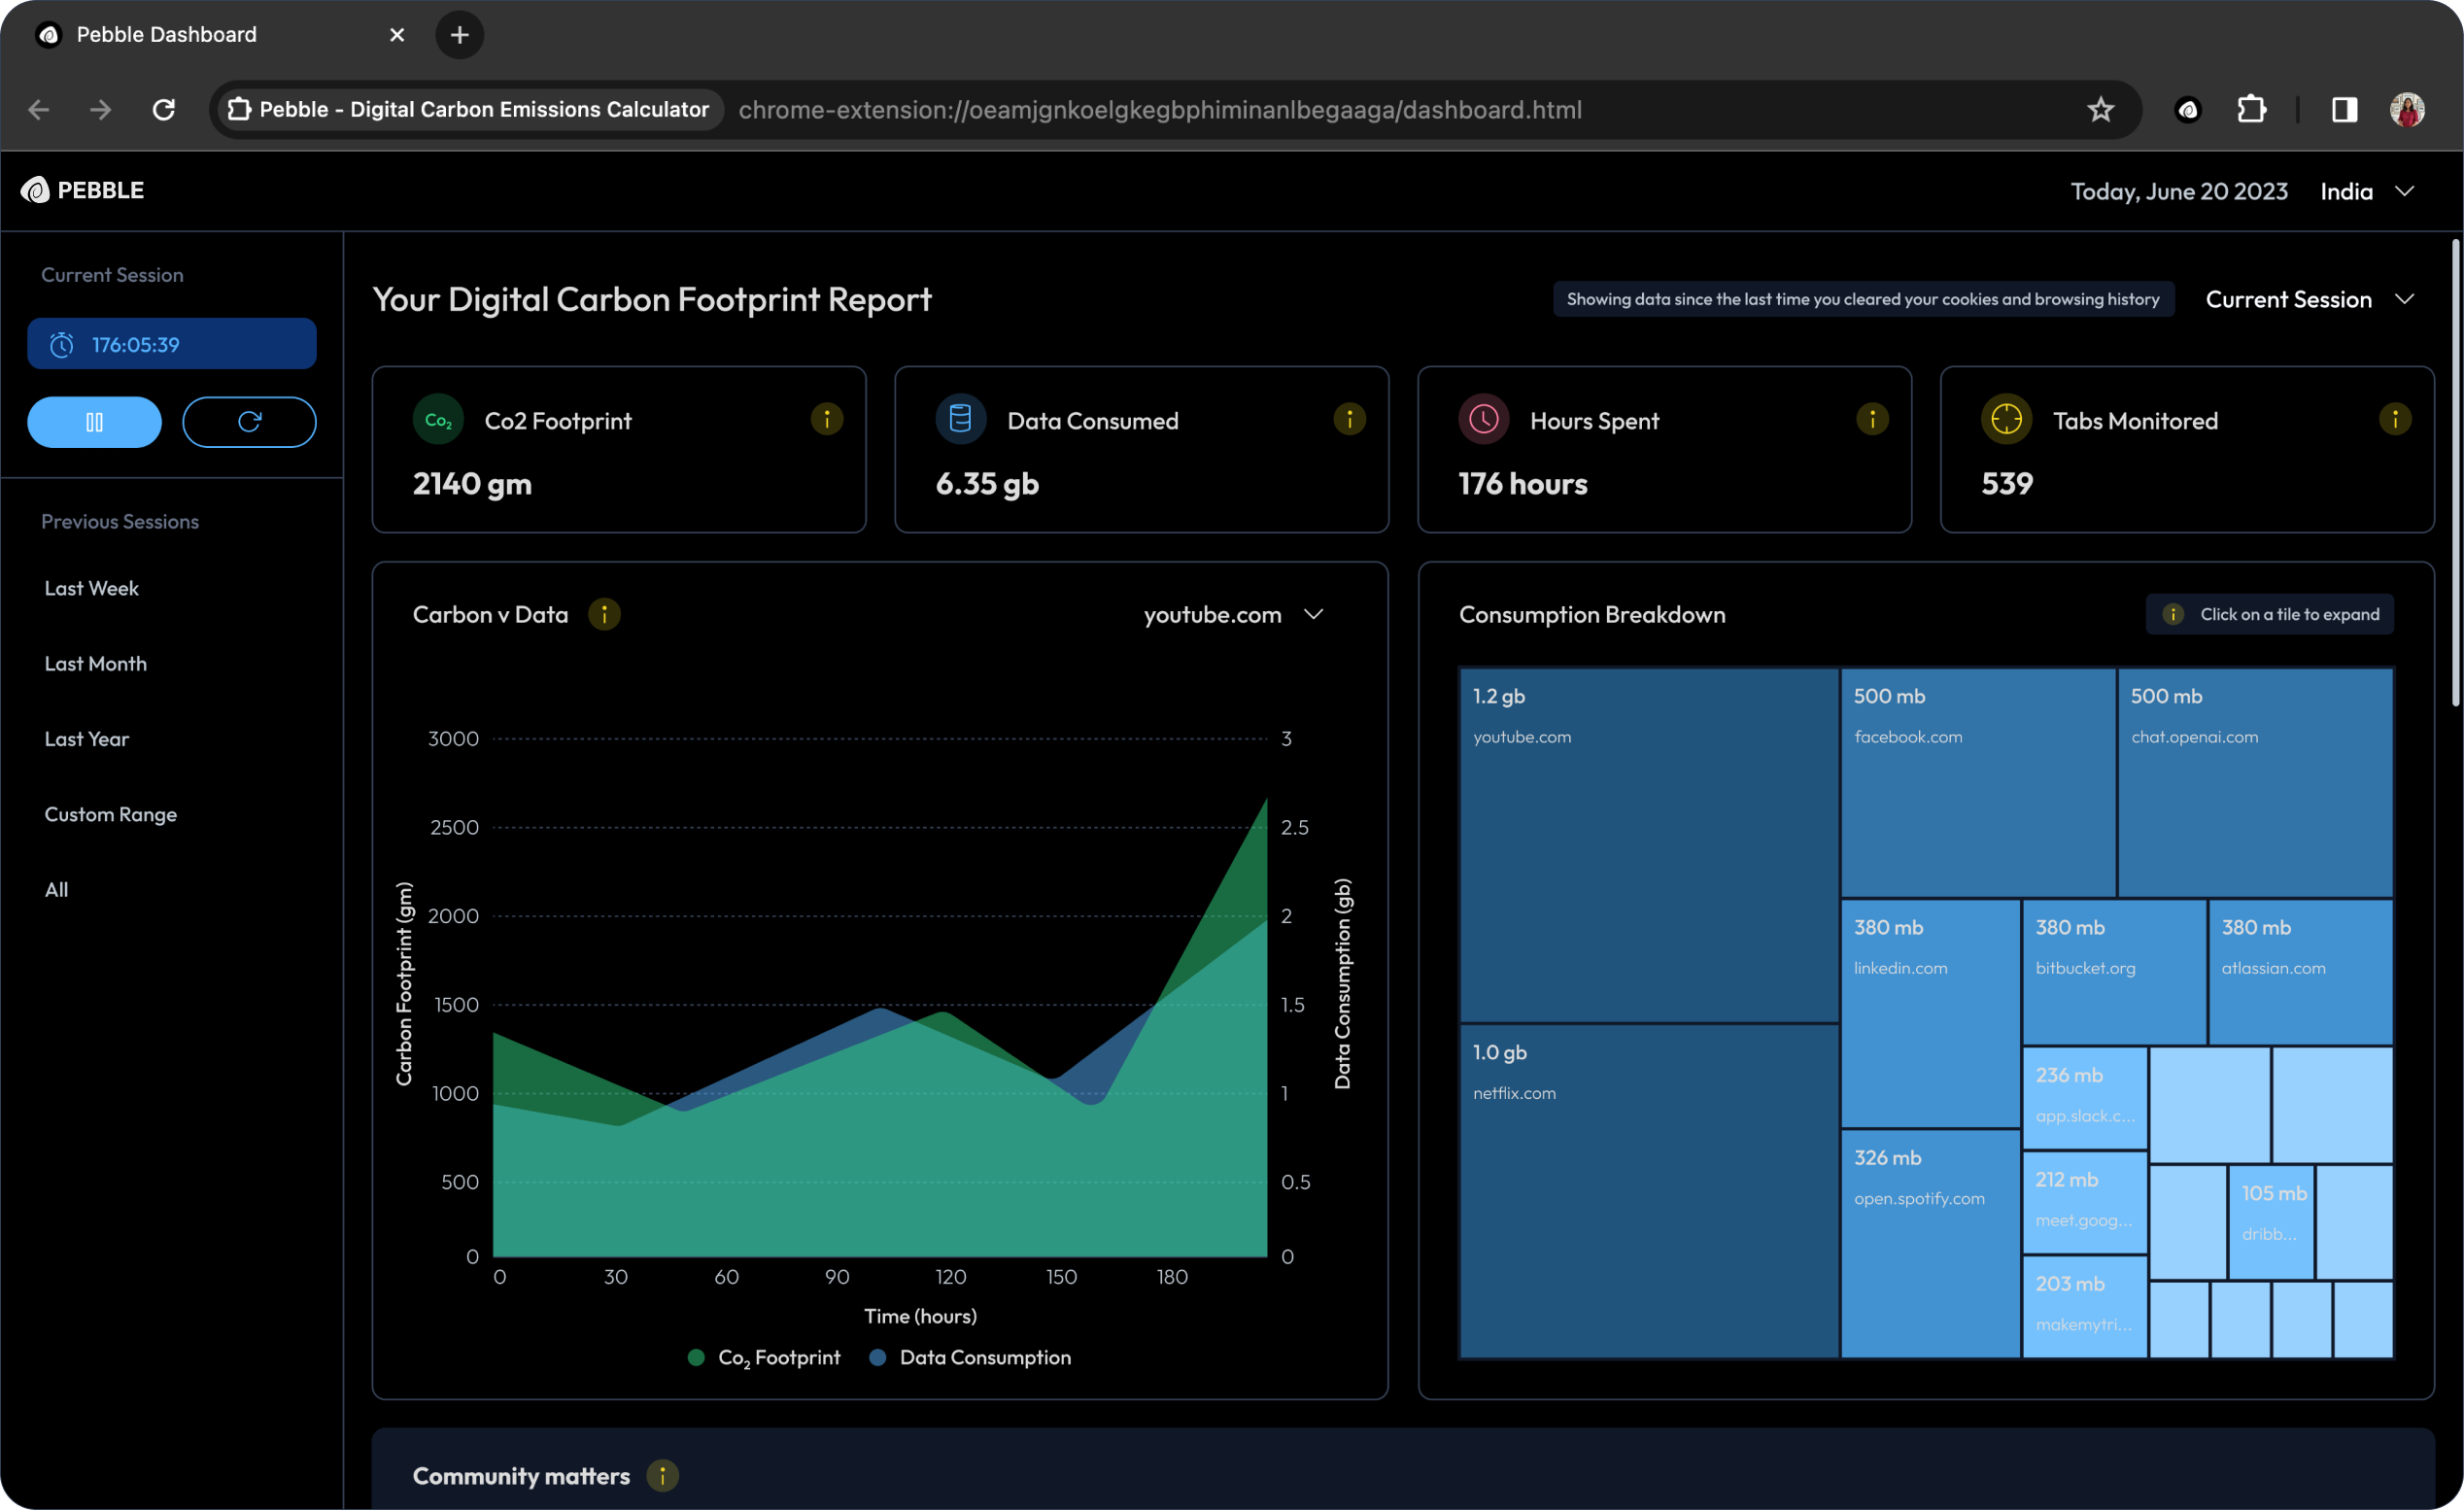Open the Pebble extension icon in toolbar
The image size is (2464, 1510).
[x=2188, y=110]
